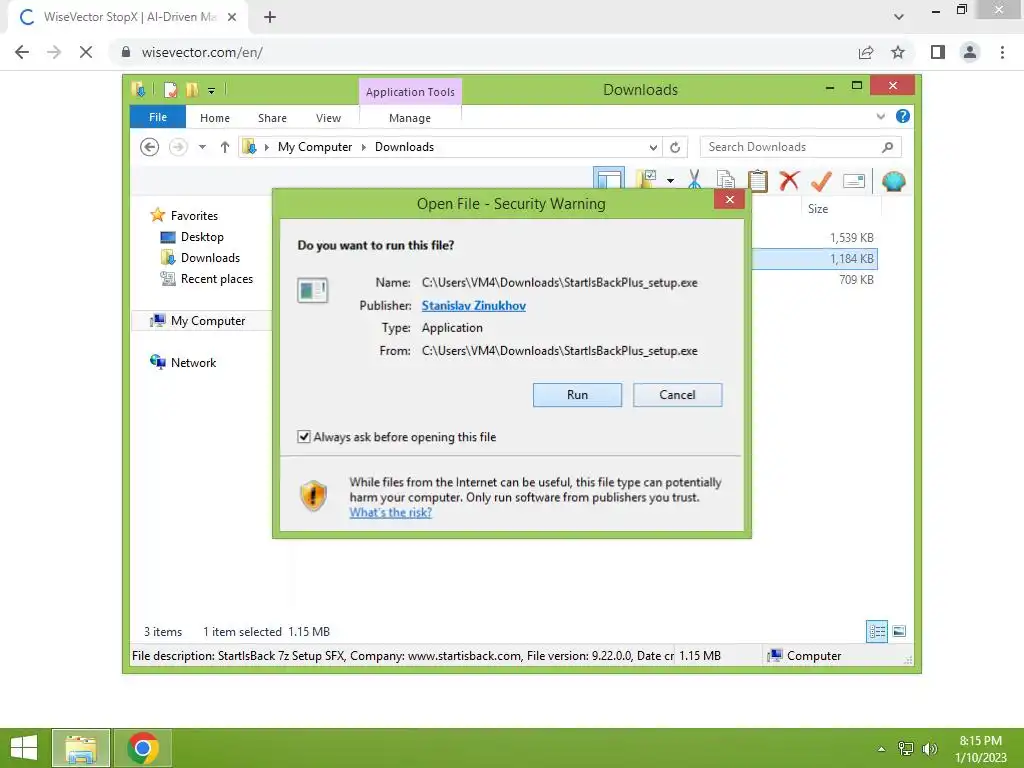Expand the ribbon chevron

[x=880, y=117]
